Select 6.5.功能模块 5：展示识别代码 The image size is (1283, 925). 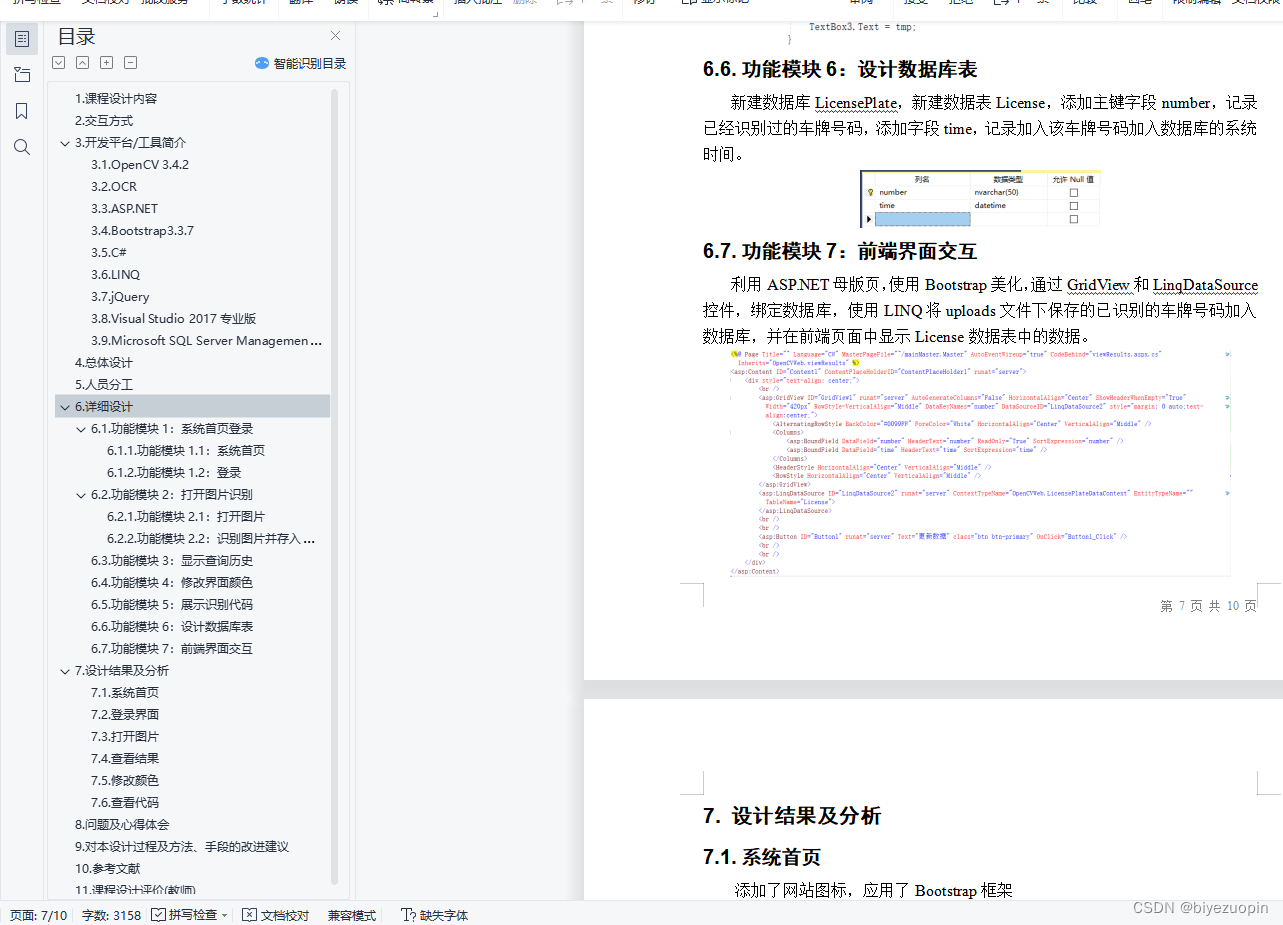172,605
